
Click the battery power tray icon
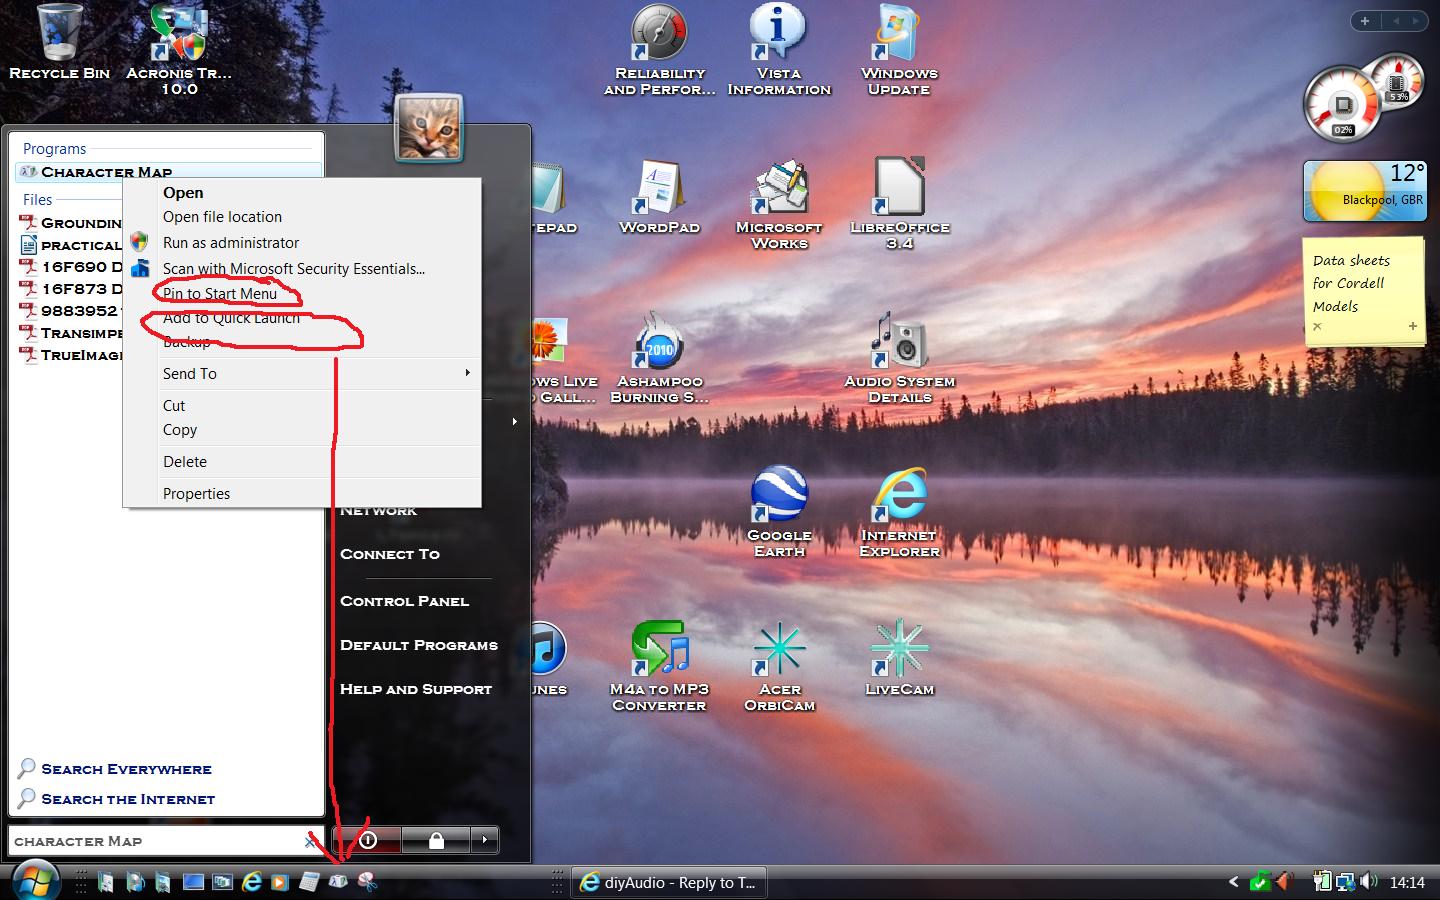[x=1322, y=882]
